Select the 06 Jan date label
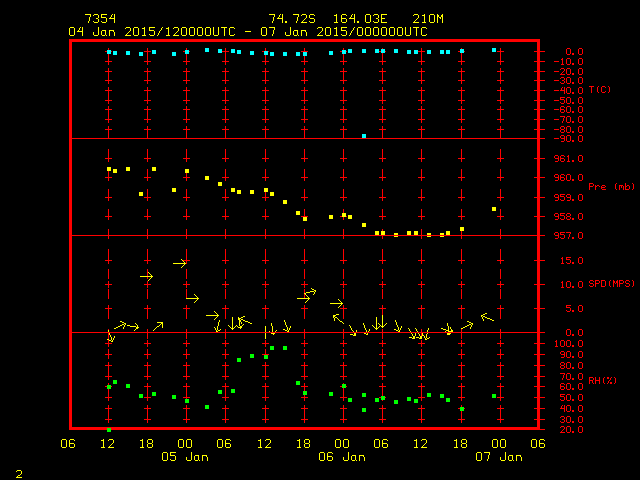This screenshot has height=480, width=640. (341, 457)
